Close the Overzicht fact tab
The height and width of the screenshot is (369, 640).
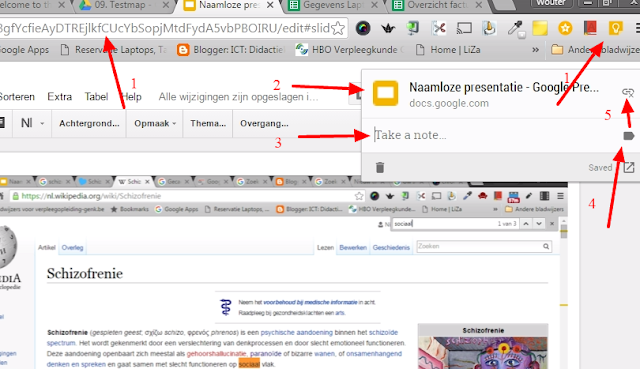click(x=479, y=5)
